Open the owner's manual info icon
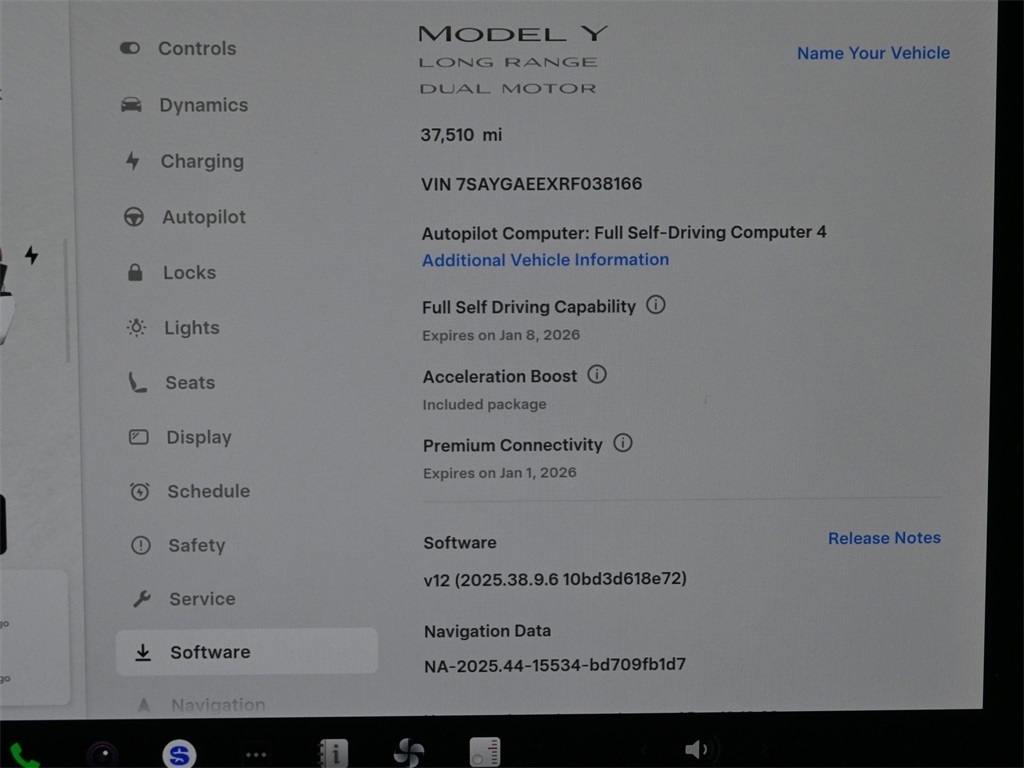This screenshot has height=768, width=1024. click(332, 752)
